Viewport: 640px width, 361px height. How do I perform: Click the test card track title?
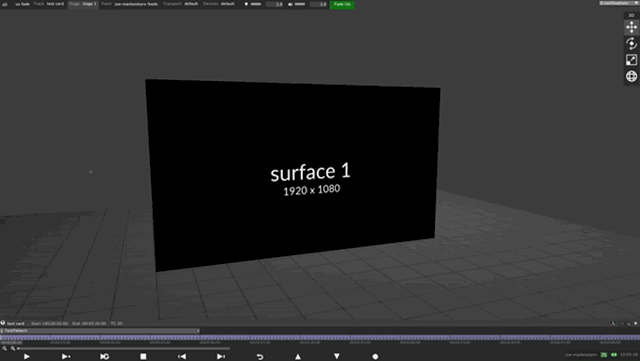coord(16,323)
